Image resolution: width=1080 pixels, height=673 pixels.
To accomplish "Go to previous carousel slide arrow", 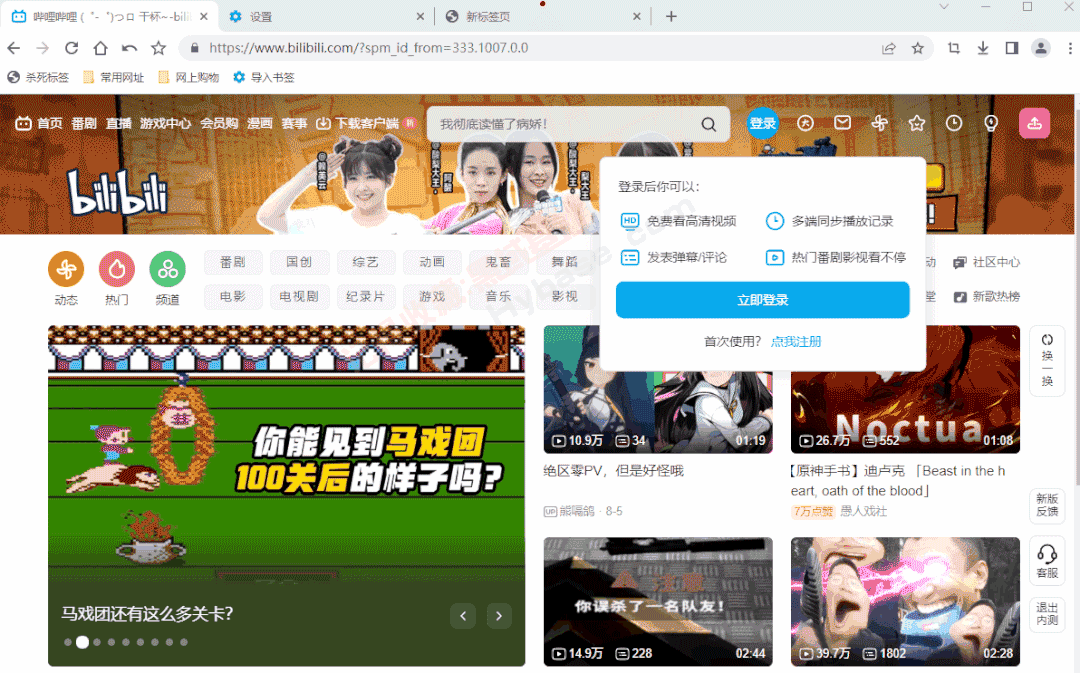I will click(463, 616).
